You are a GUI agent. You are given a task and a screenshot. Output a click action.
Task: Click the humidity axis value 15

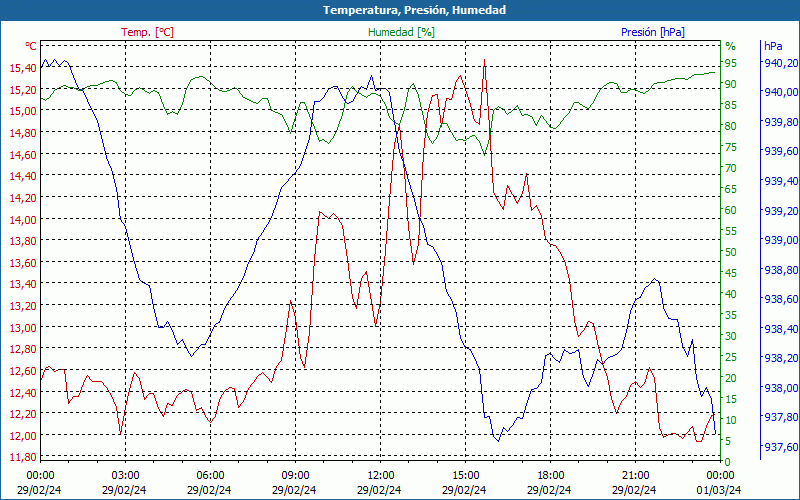pyautogui.click(x=731, y=399)
